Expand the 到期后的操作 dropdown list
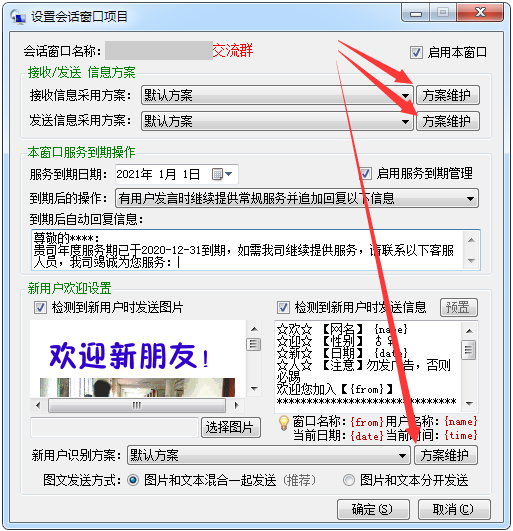The width and height of the screenshot is (513, 531). [297, 198]
